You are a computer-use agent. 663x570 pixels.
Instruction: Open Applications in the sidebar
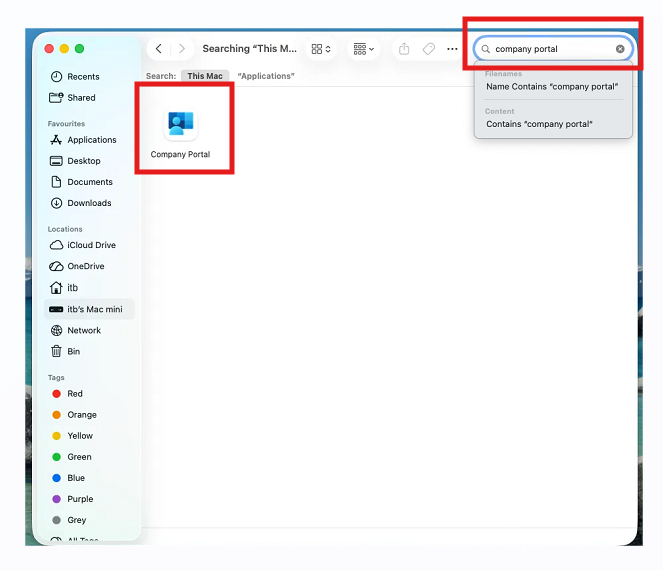92,140
